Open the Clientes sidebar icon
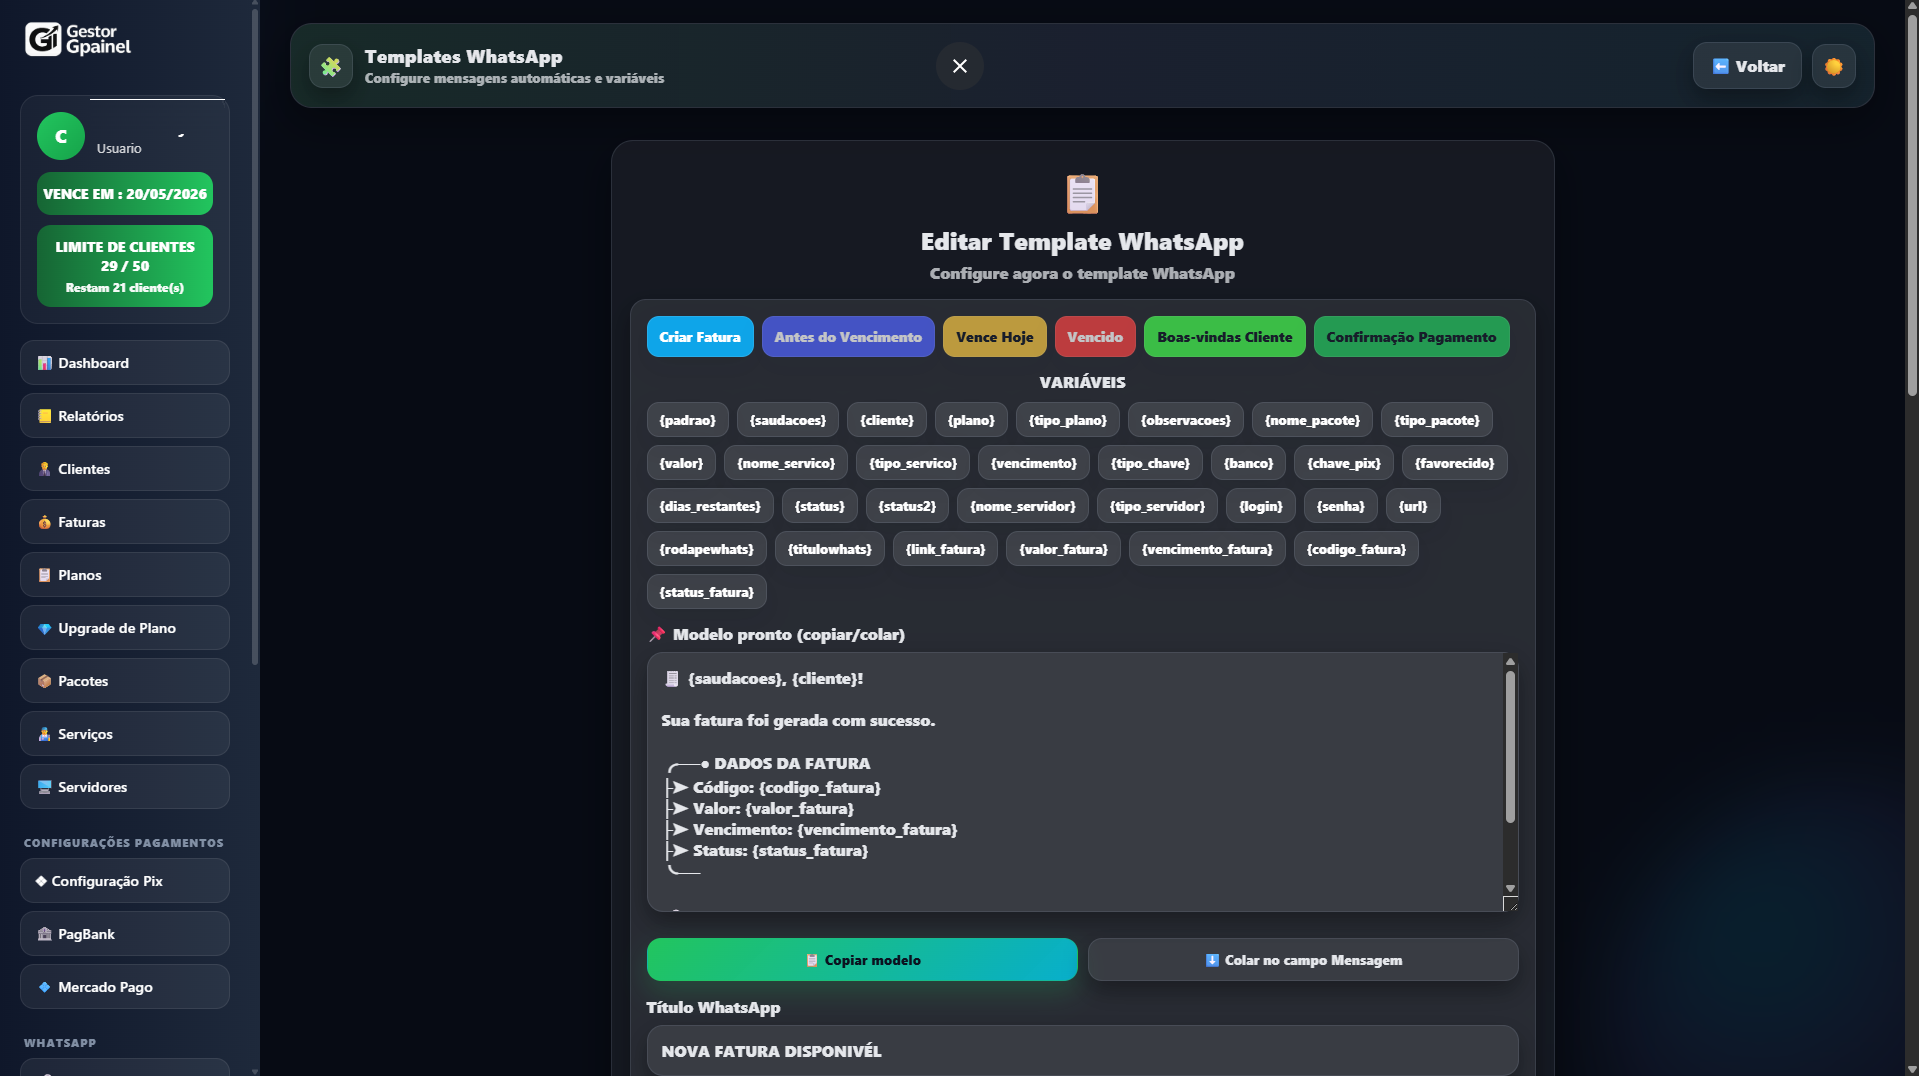 (44, 469)
